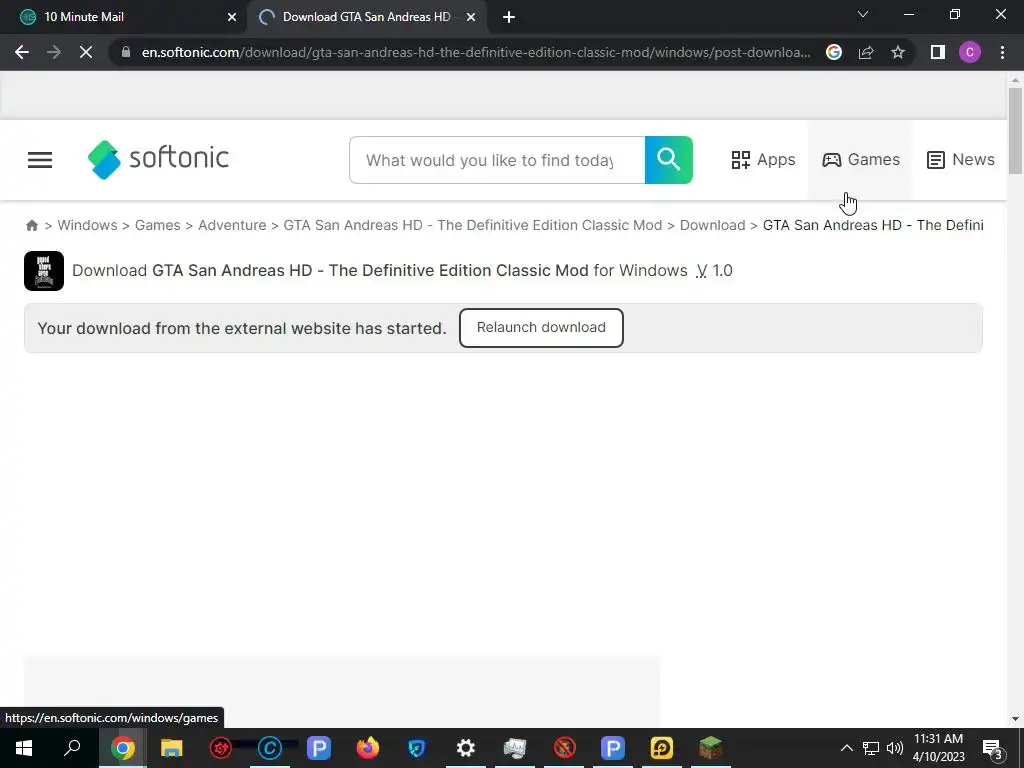View site information lock icon

[x=126, y=52]
